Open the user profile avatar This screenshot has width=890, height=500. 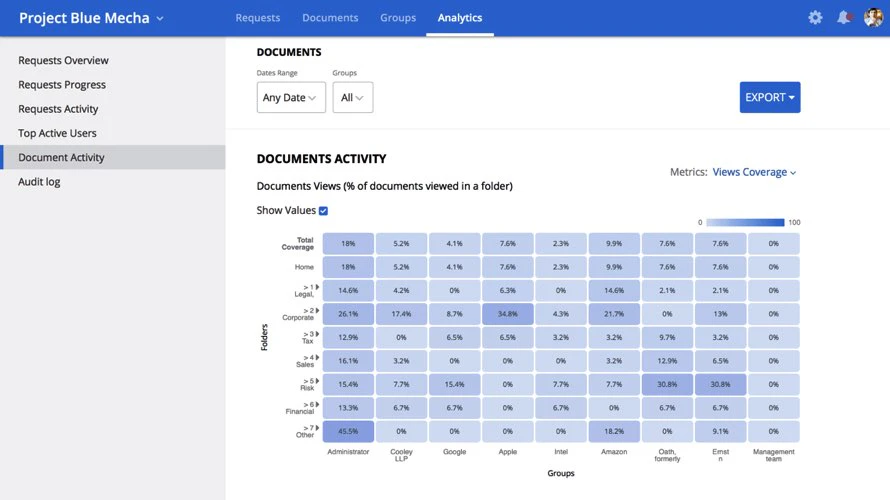873,18
